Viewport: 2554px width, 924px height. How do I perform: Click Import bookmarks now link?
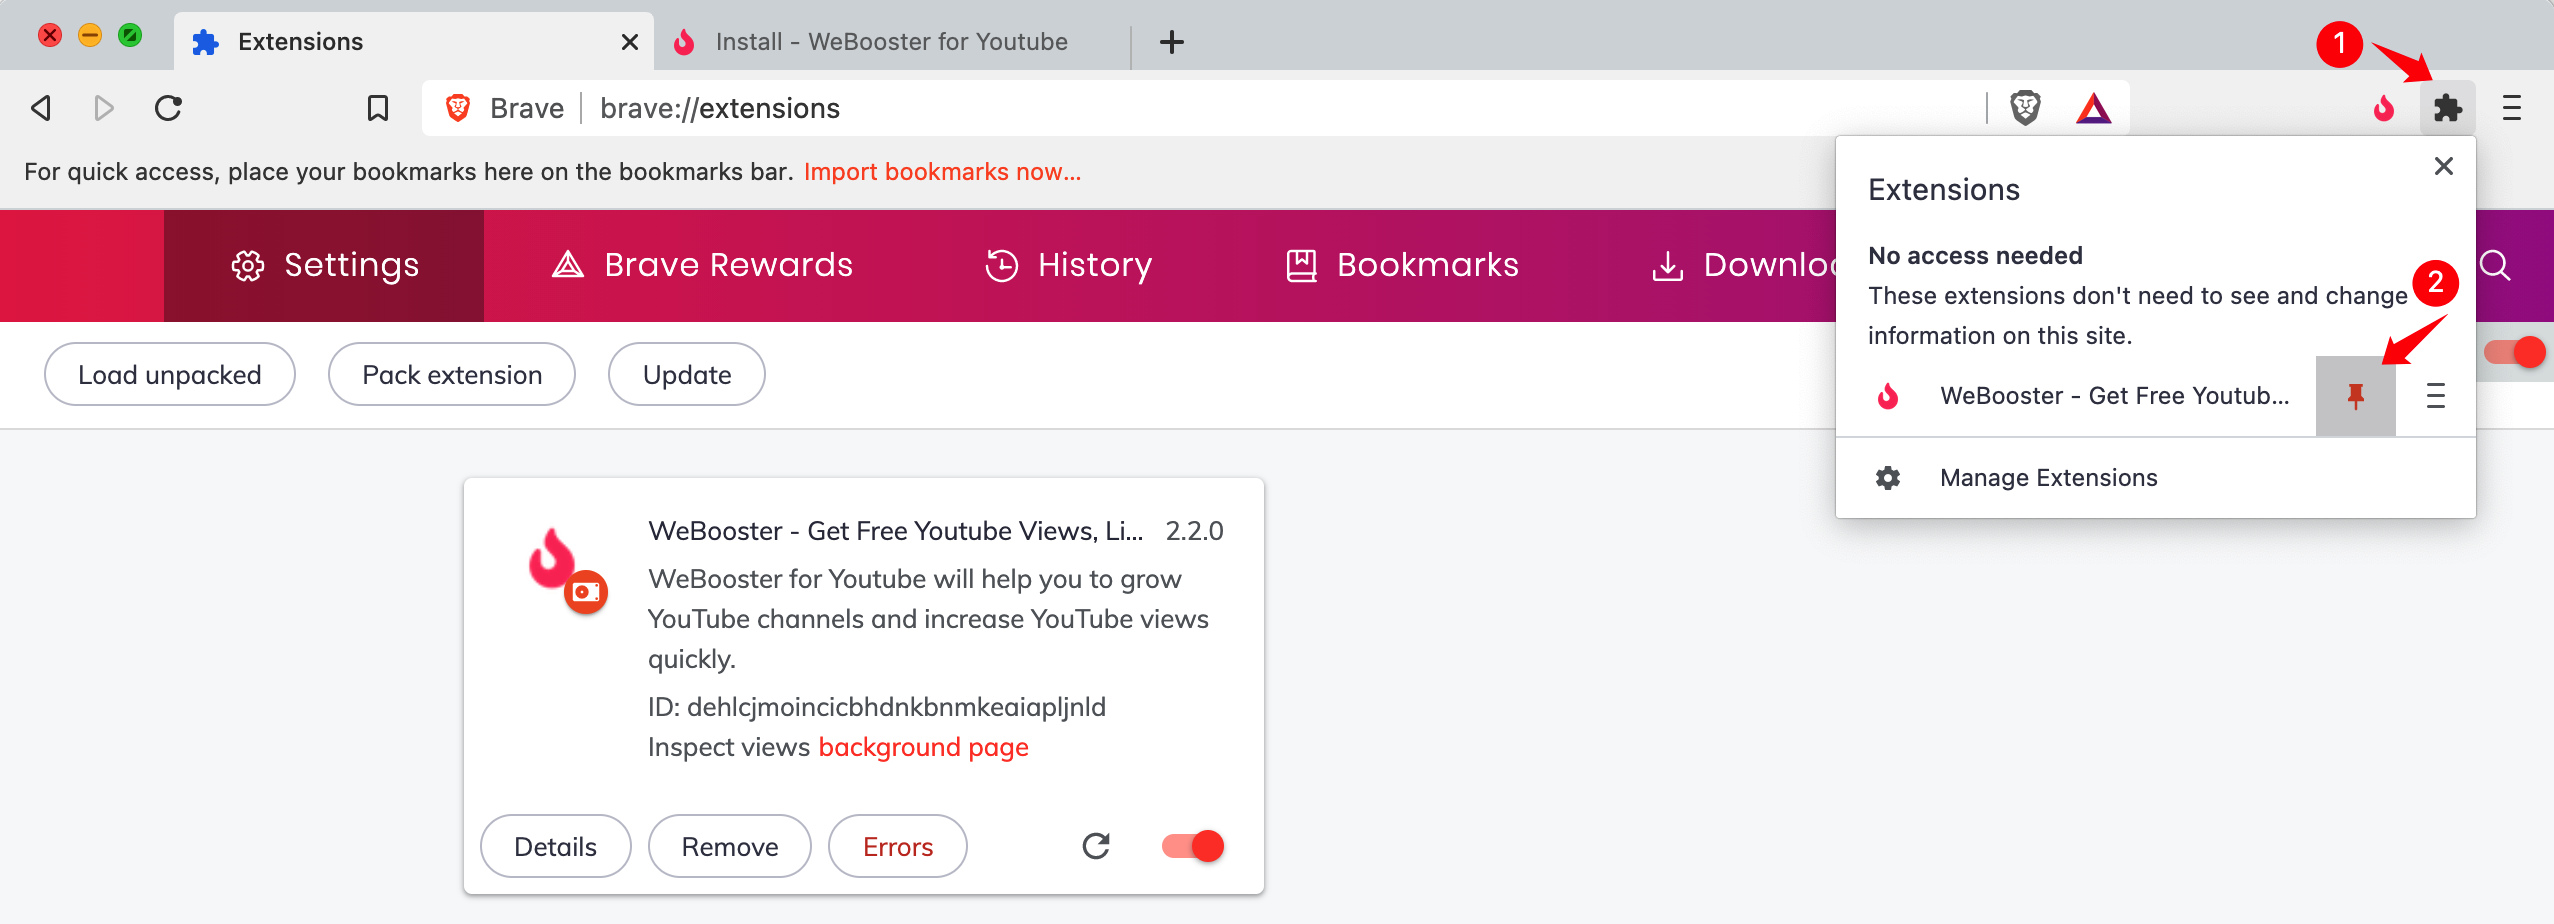(942, 172)
